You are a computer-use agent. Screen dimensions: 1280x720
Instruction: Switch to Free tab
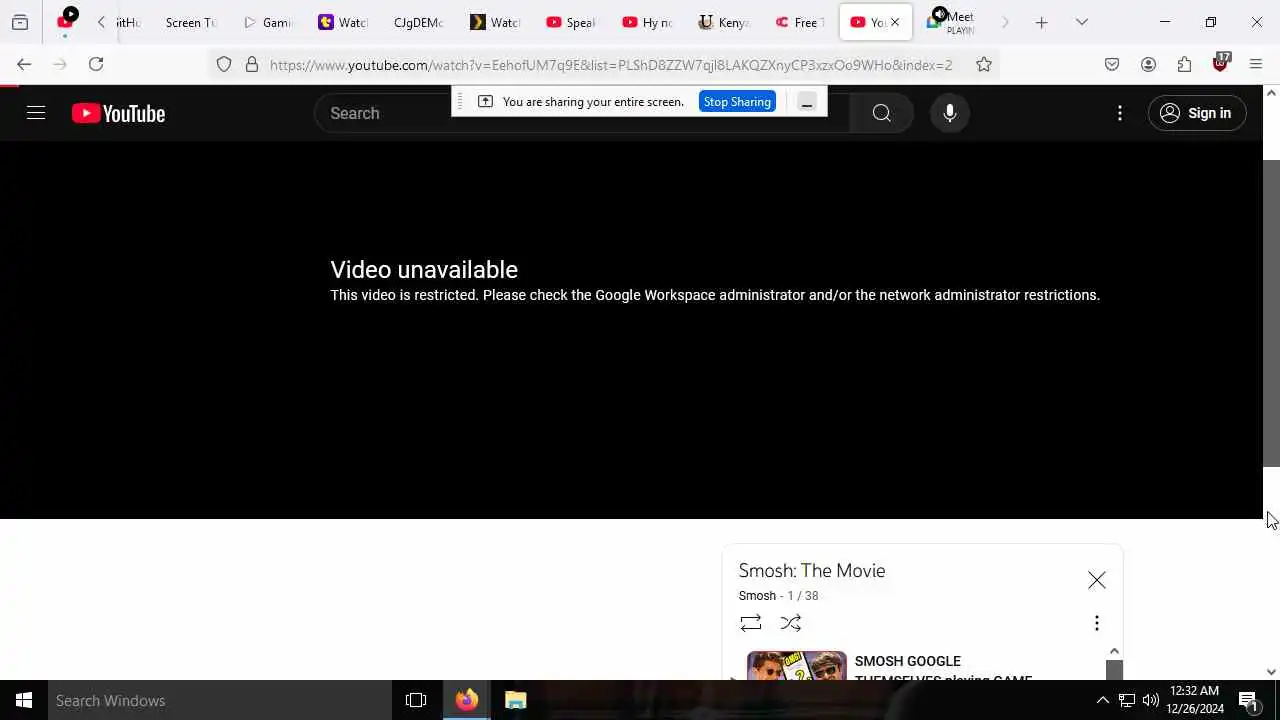click(800, 22)
